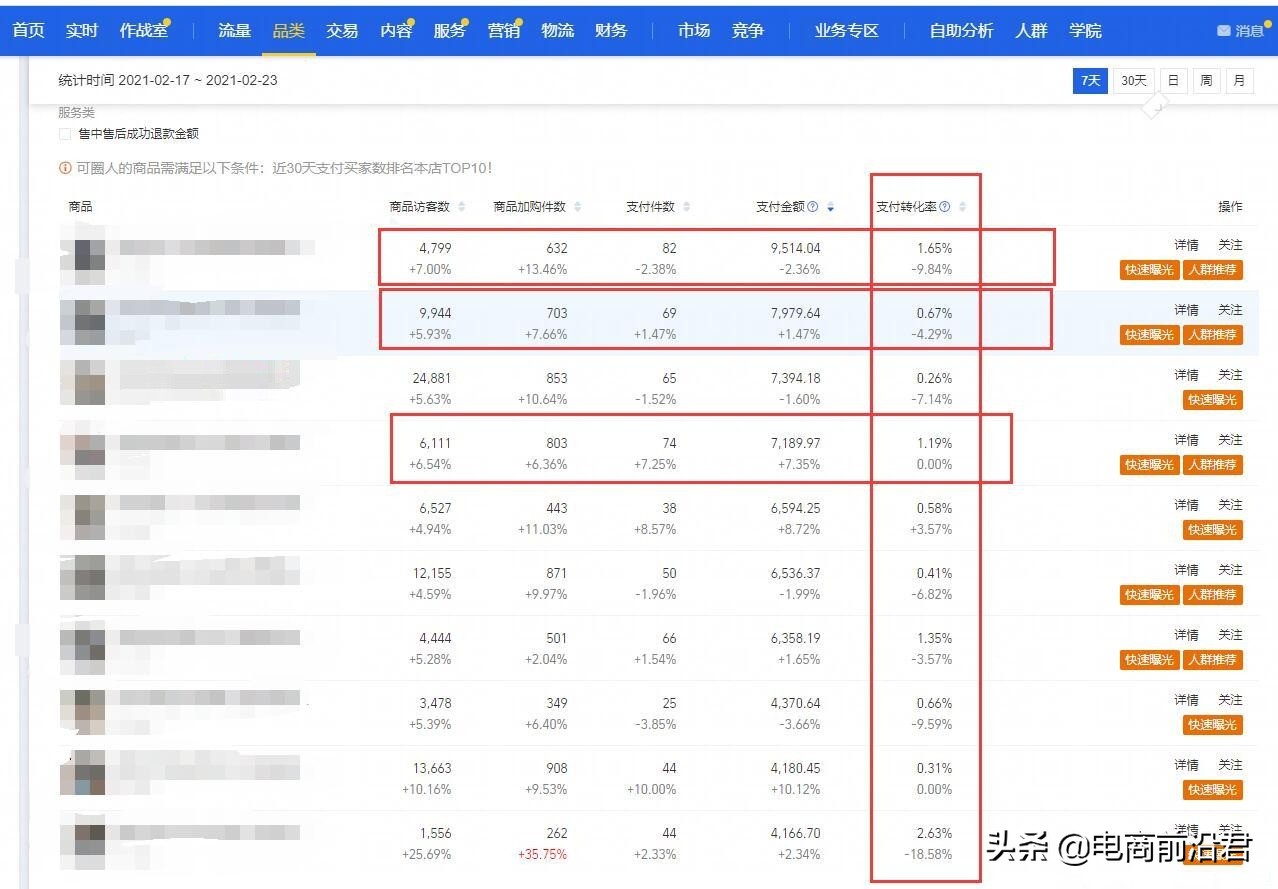Sort the table by 商品访客数
The width and height of the screenshot is (1278, 889).
point(460,206)
